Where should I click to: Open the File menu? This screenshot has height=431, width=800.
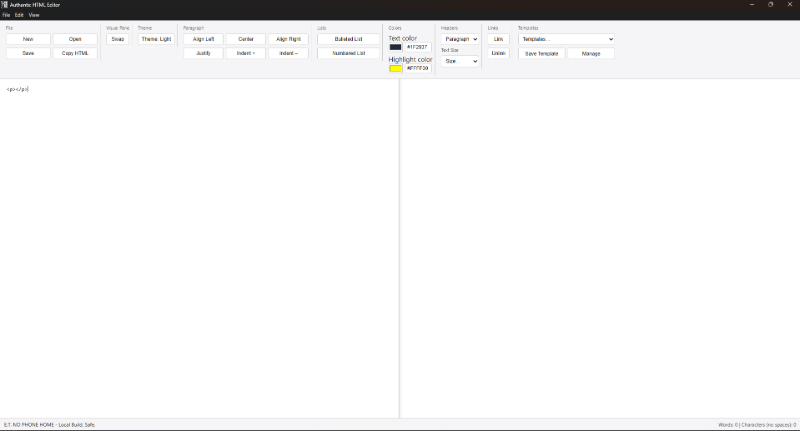coord(6,15)
